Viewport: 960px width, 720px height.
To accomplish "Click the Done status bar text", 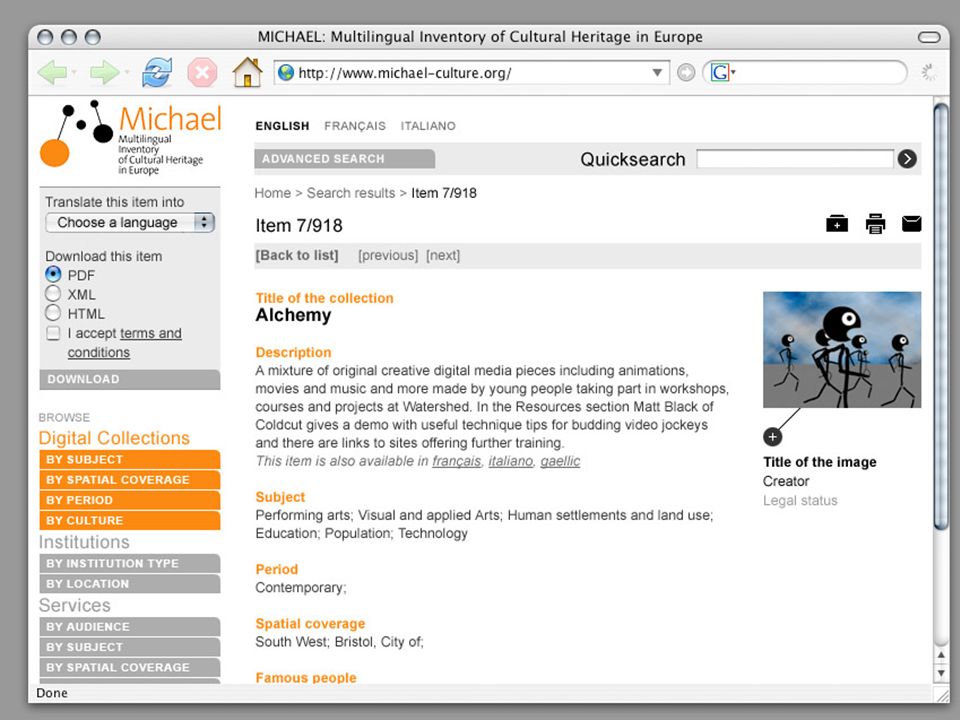I will (x=52, y=693).
